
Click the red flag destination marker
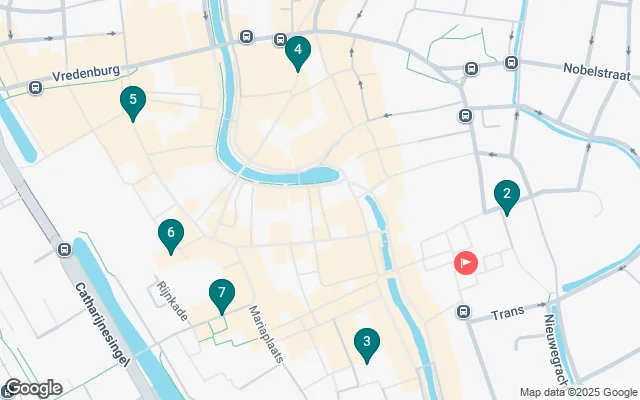[x=466, y=263]
